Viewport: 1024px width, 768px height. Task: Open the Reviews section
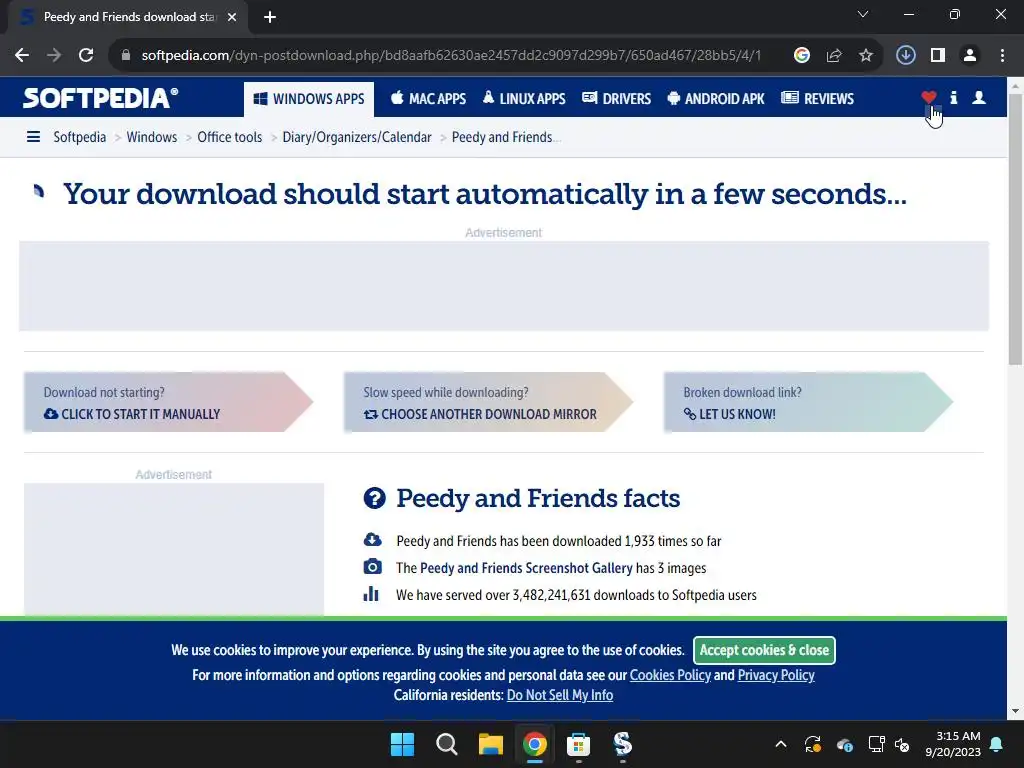point(818,99)
